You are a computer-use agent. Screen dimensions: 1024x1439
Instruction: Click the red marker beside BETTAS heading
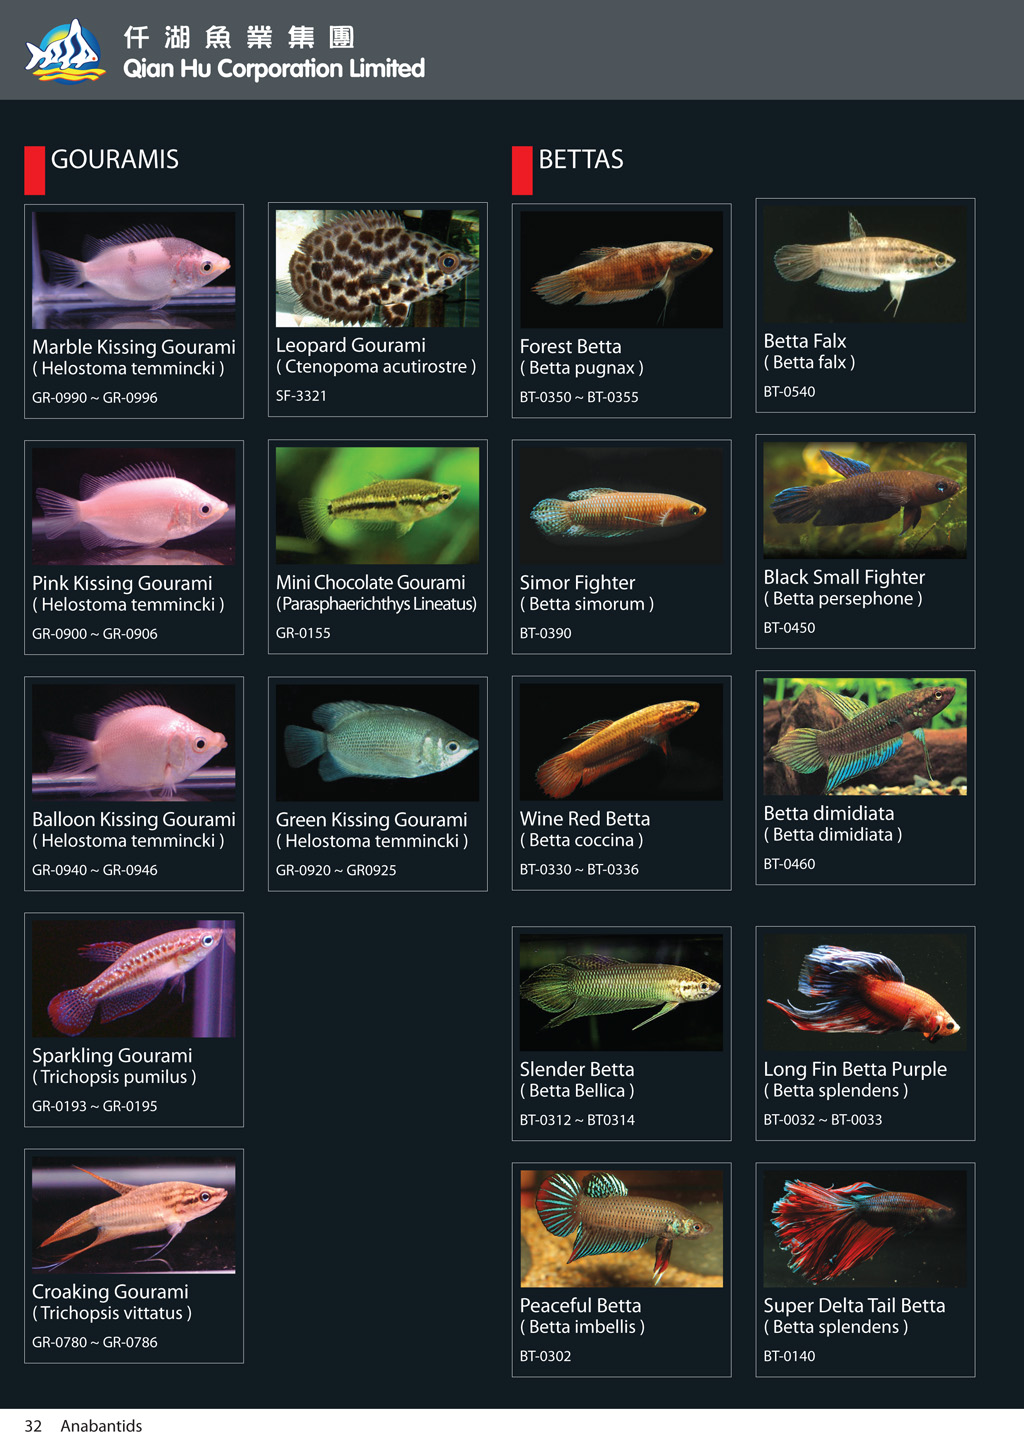(x=522, y=170)
